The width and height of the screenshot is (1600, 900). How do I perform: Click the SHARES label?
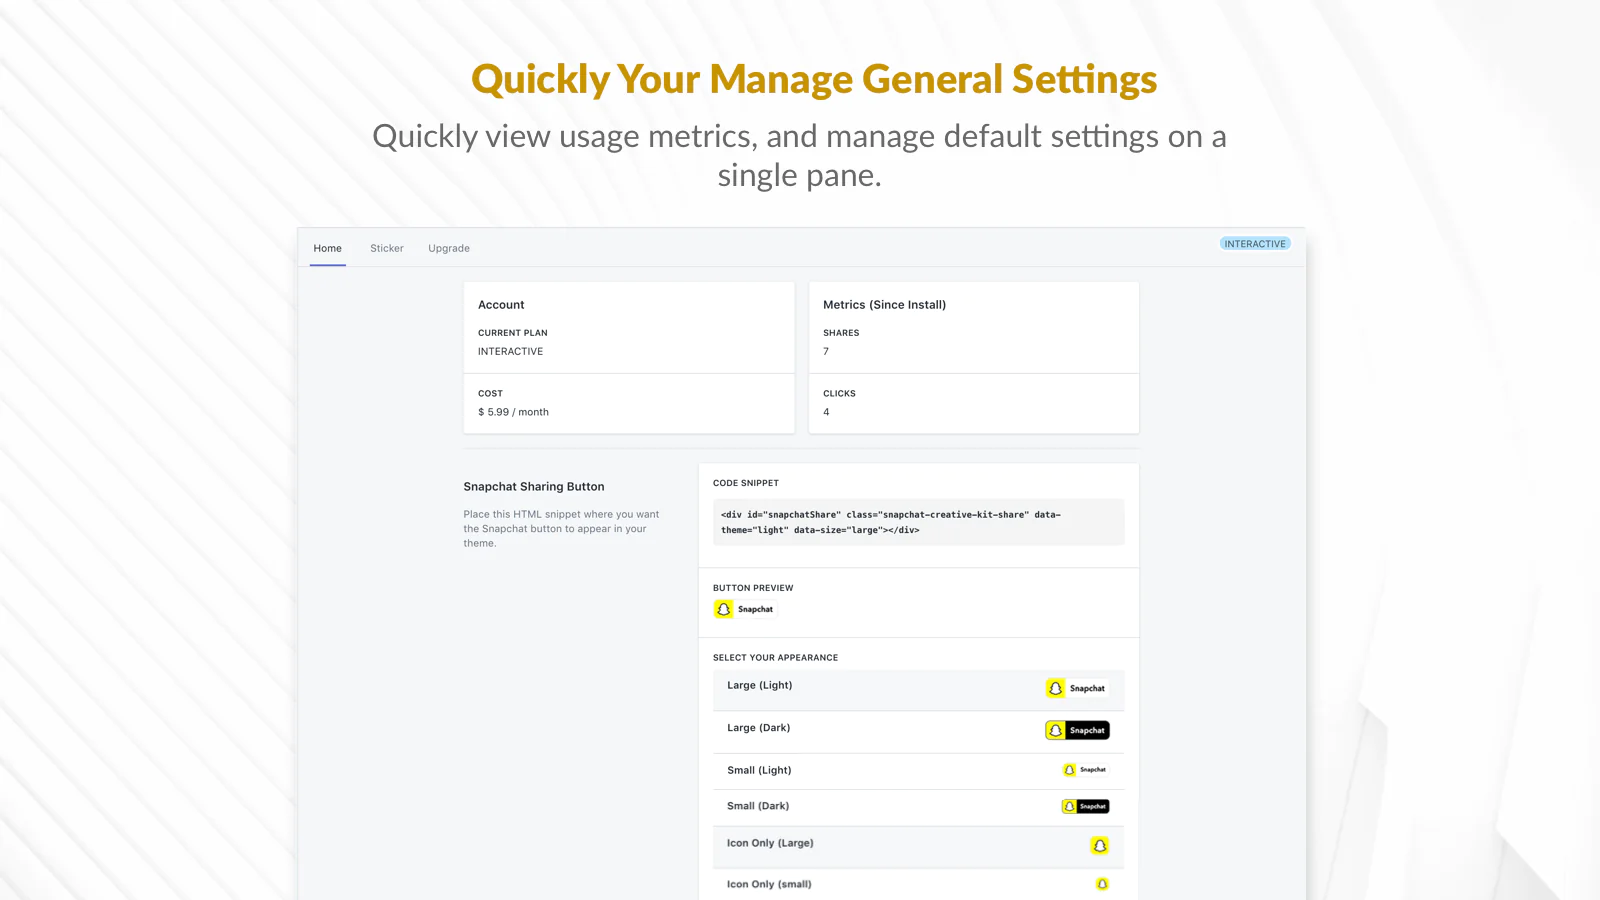(841, 333)
